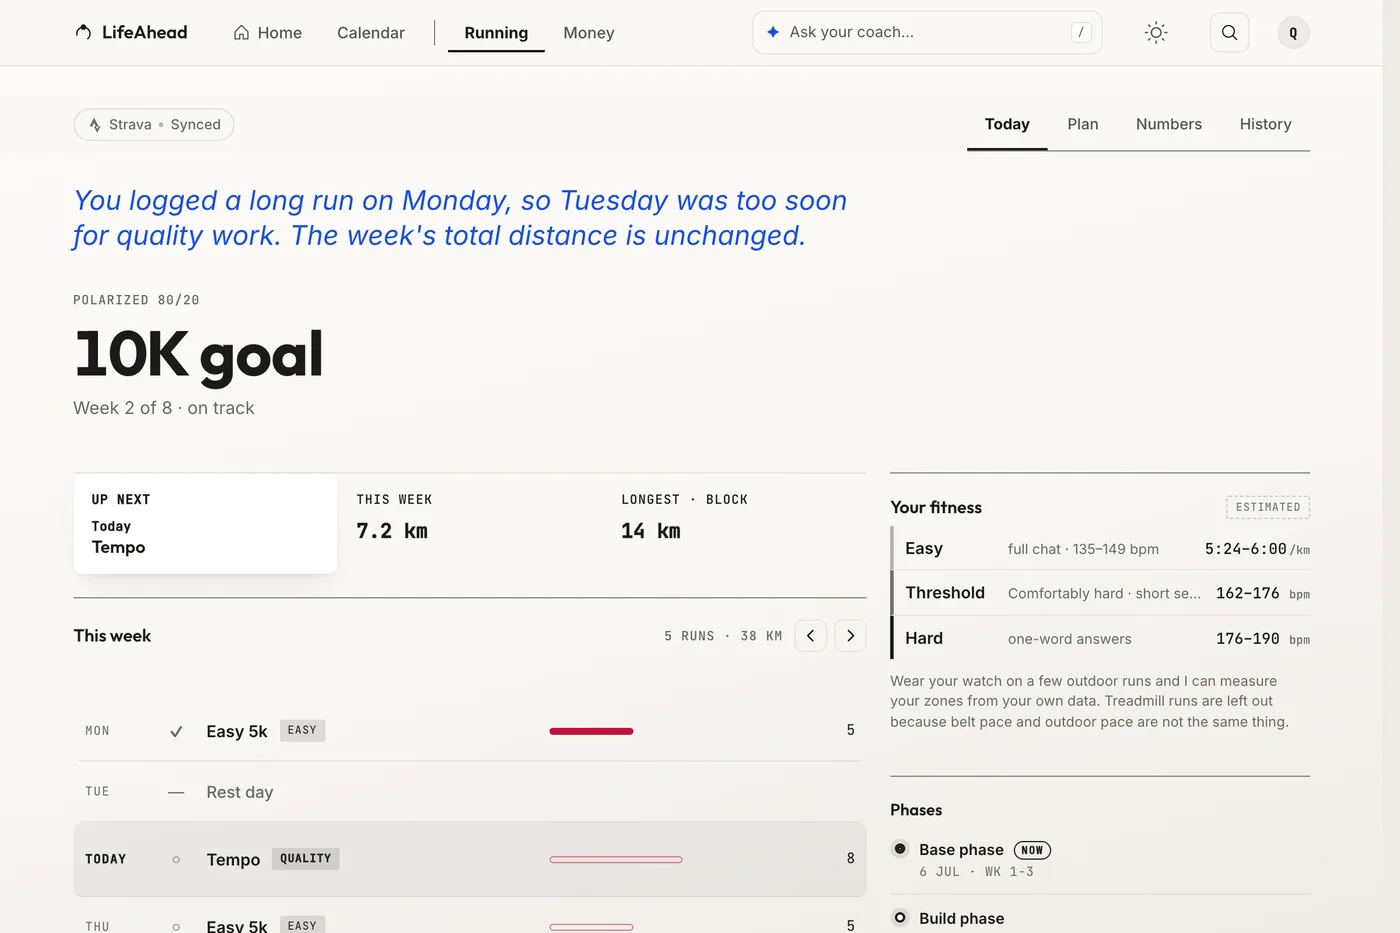Open the Q profile avatar
The height and width of the screenshot is (933, 1400).
coord(1293,33)
